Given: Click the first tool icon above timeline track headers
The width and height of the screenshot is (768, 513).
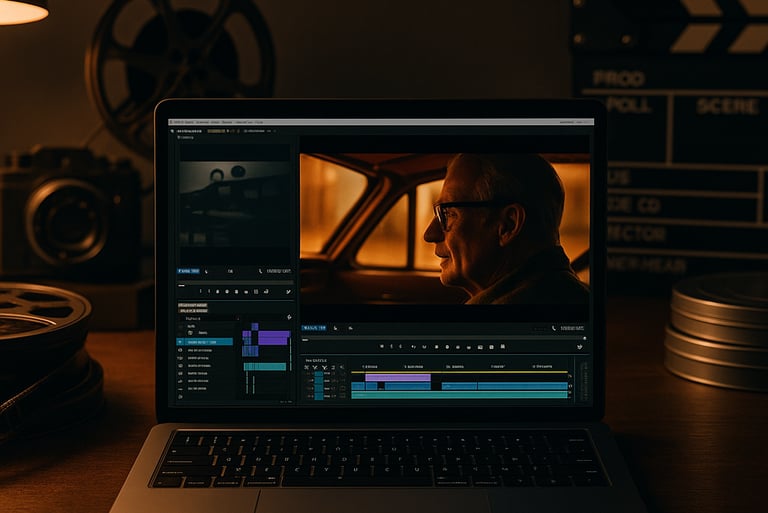Looking at the screenshot, I should coord(307,367).
